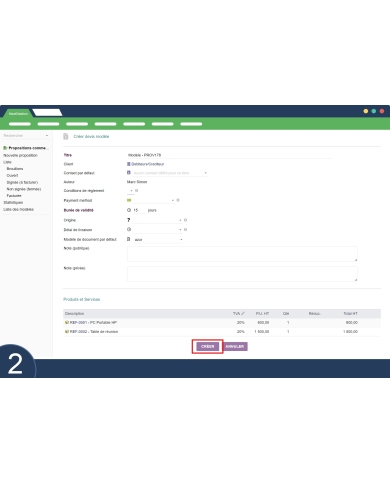This screenshot has height=484, width=390.
Task: Click the delivery delay icon
Action: [129, 229]
